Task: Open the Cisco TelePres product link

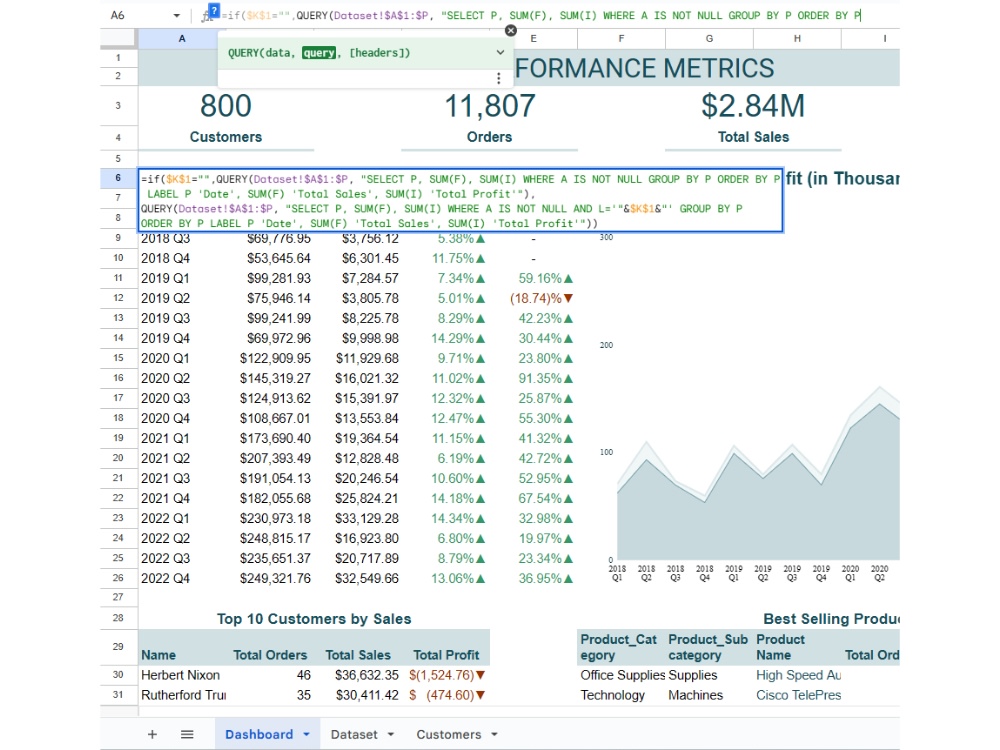Action: click(798, 695)
